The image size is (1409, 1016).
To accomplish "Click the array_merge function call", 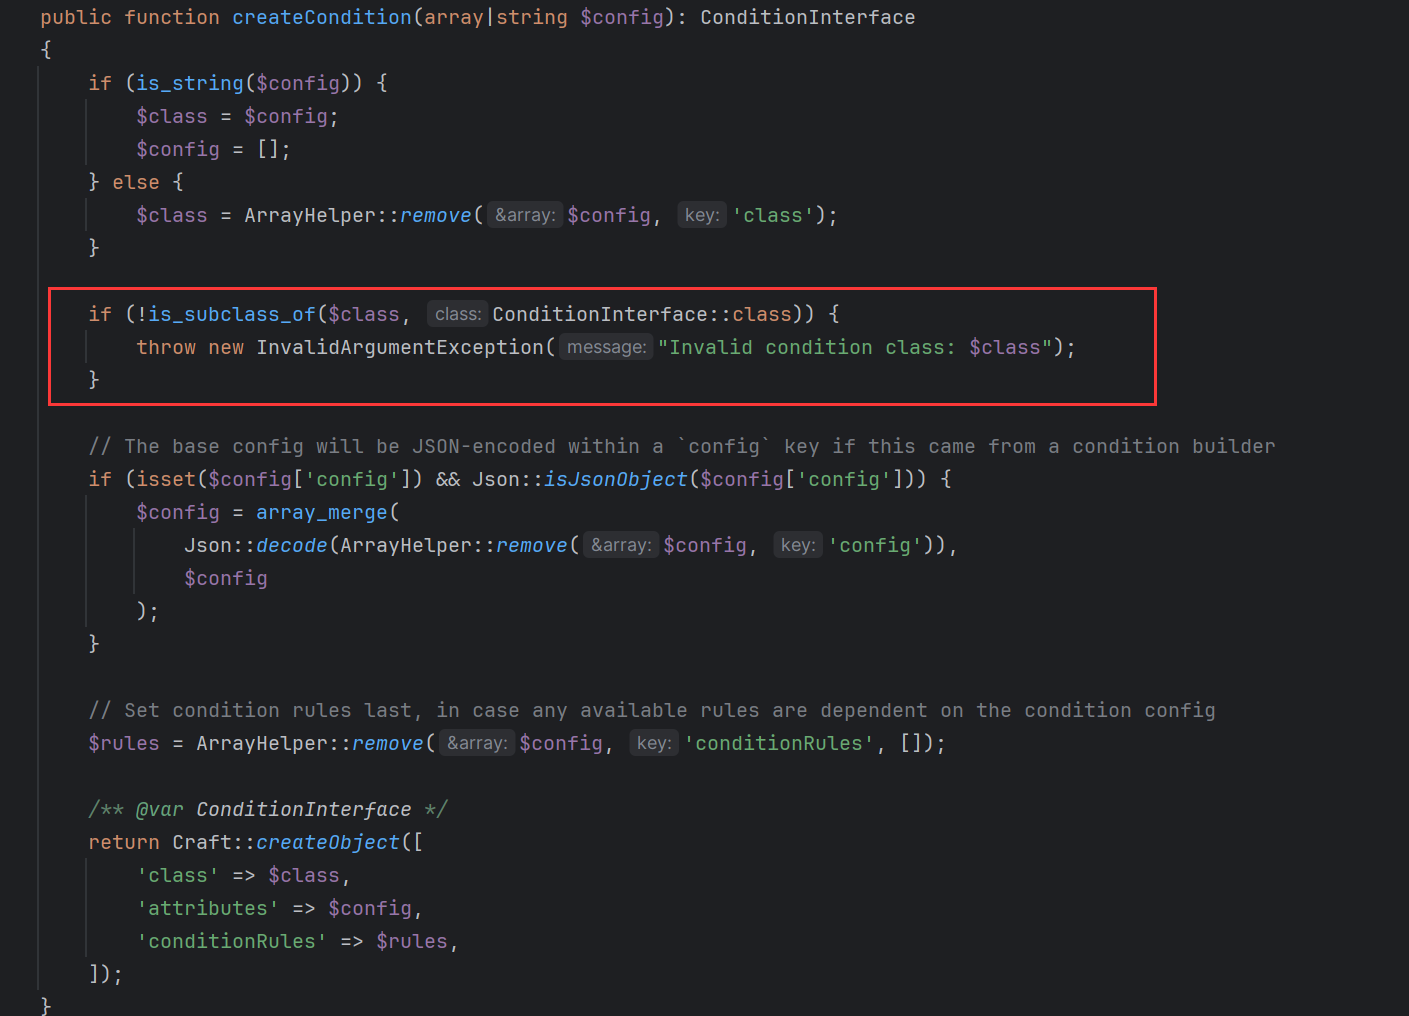I will (x=321, y=512).
